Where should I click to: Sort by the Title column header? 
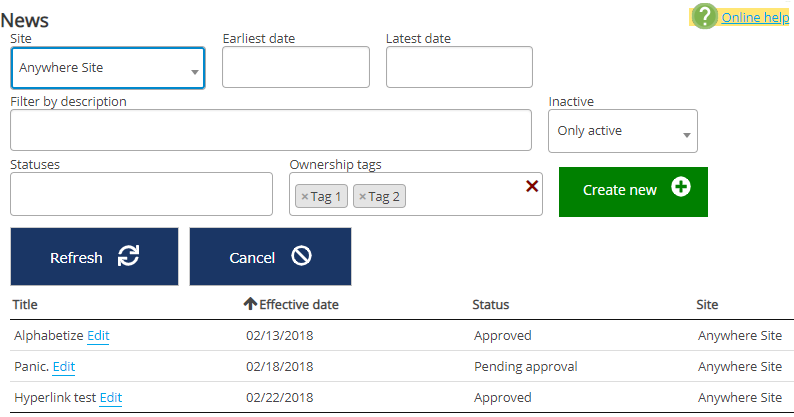(25, 304)
